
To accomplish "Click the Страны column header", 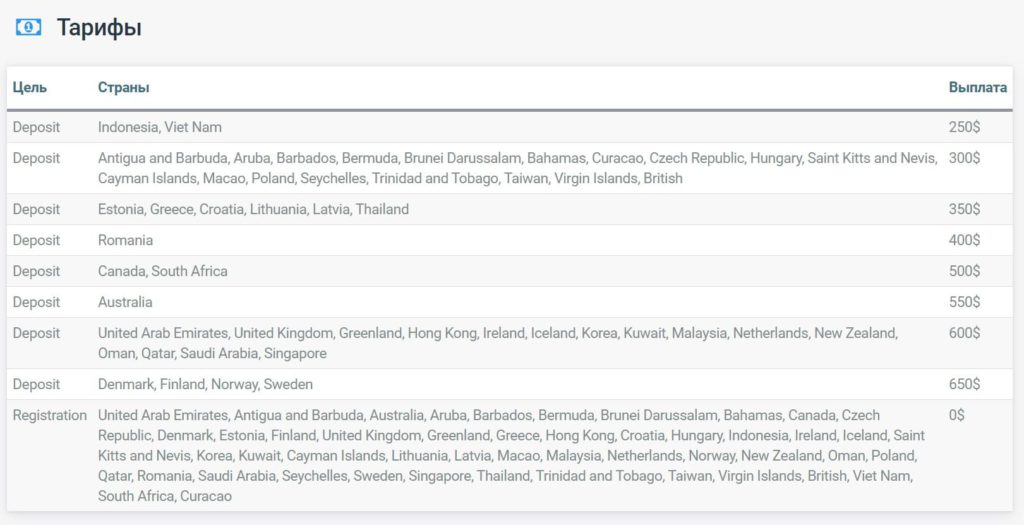I will [x=124, y=88].
